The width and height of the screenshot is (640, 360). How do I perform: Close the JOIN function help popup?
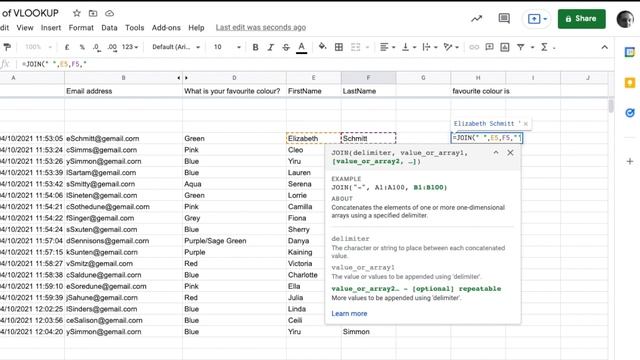coord(510,153)
